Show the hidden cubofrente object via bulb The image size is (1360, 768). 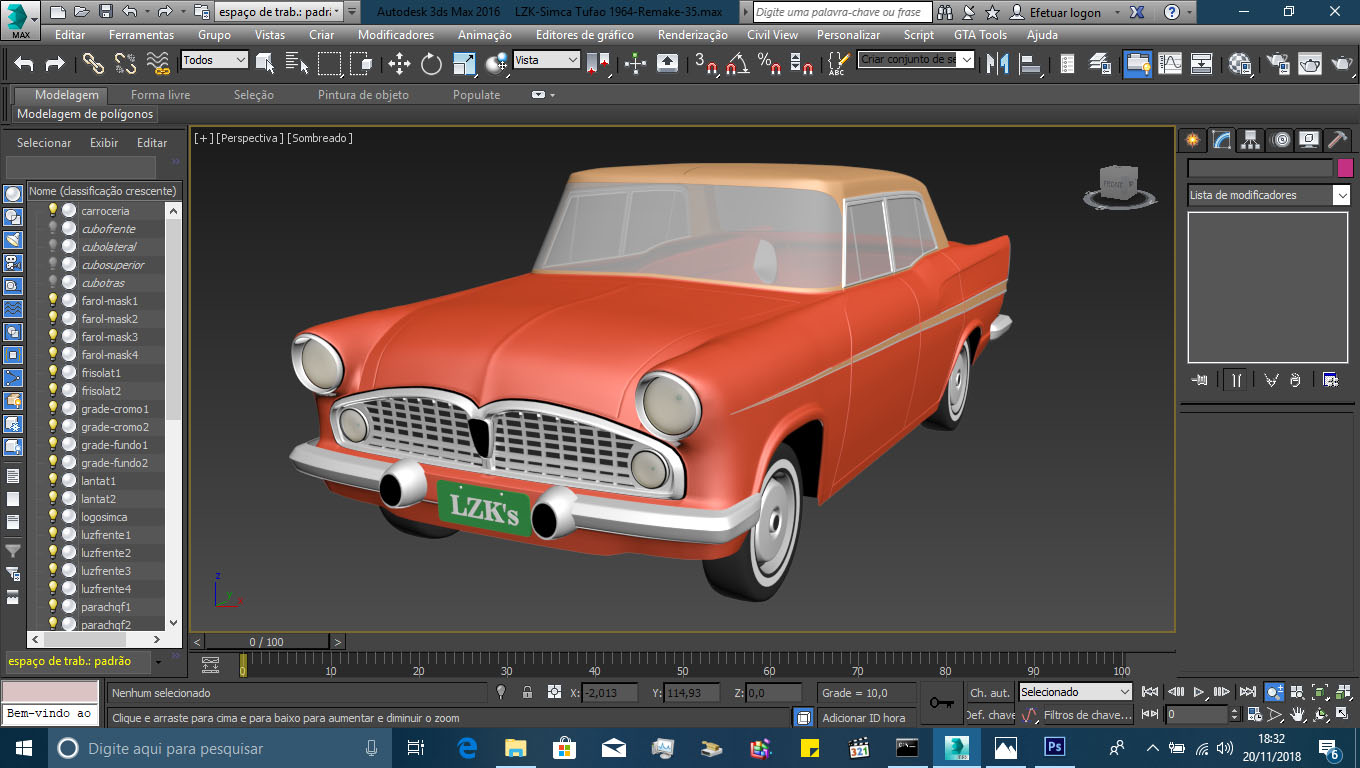click(x=53, y=229)
